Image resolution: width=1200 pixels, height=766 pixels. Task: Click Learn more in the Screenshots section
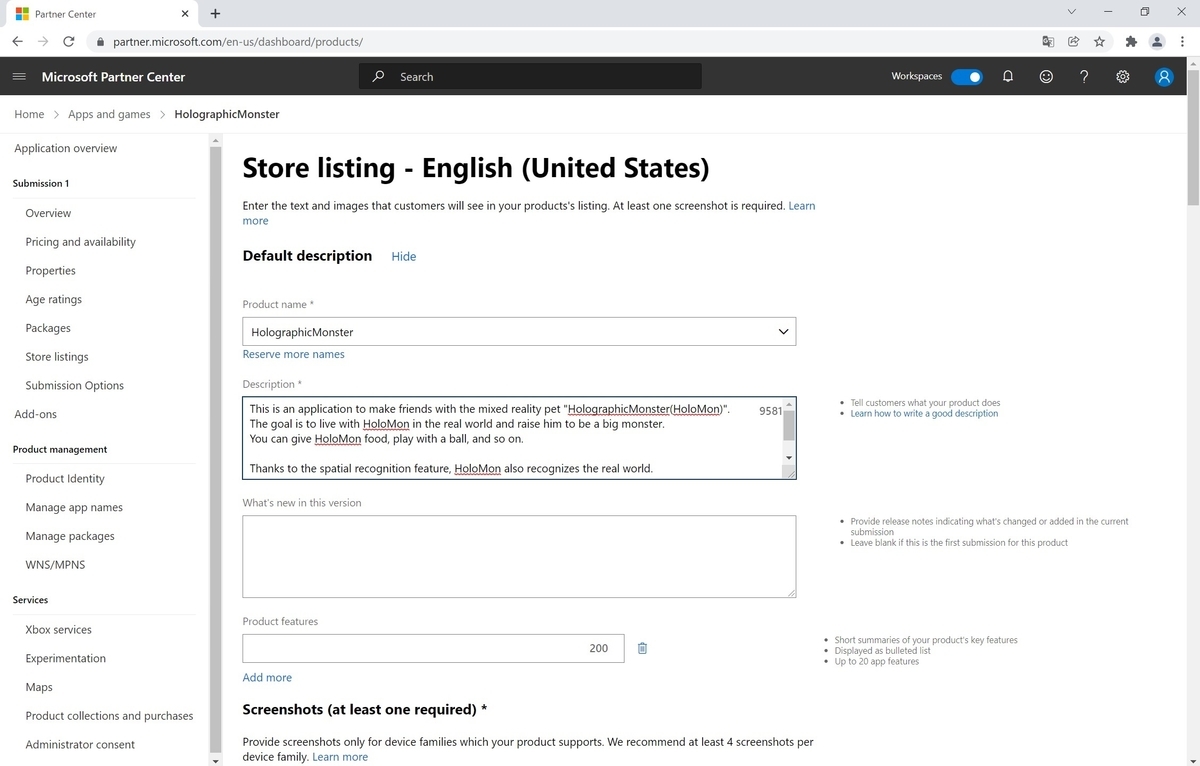pyautogui.click(x=340, y=757)
